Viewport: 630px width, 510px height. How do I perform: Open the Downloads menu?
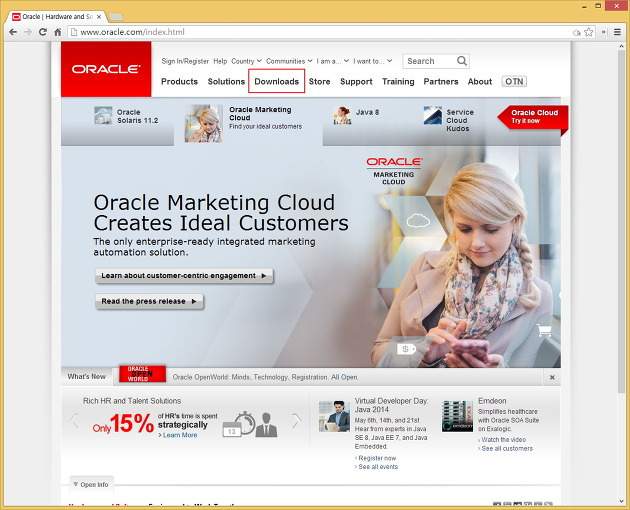coord(276,82)
